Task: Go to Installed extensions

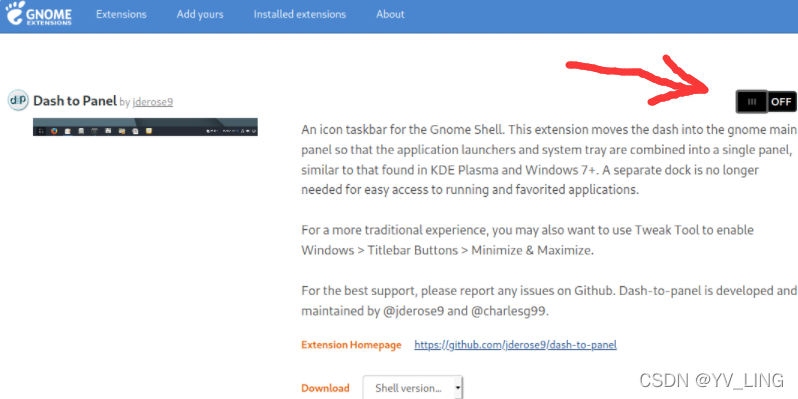Action: 300,14
